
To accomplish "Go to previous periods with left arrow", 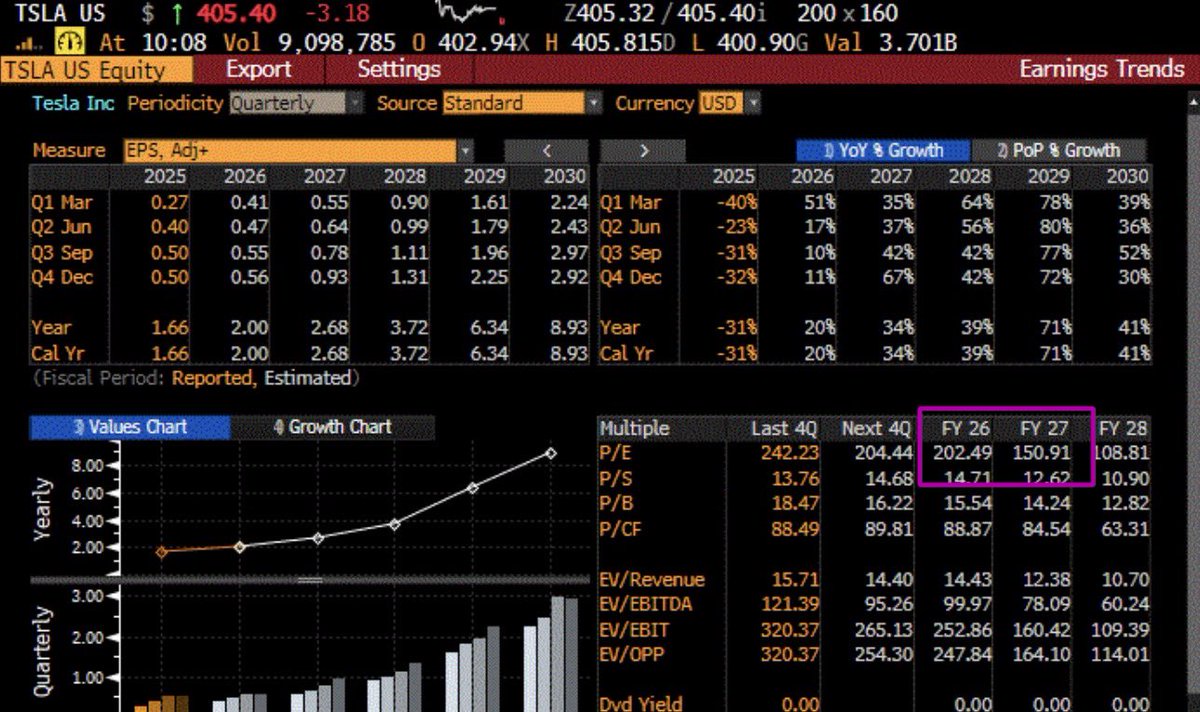I will tap(547, 150).
